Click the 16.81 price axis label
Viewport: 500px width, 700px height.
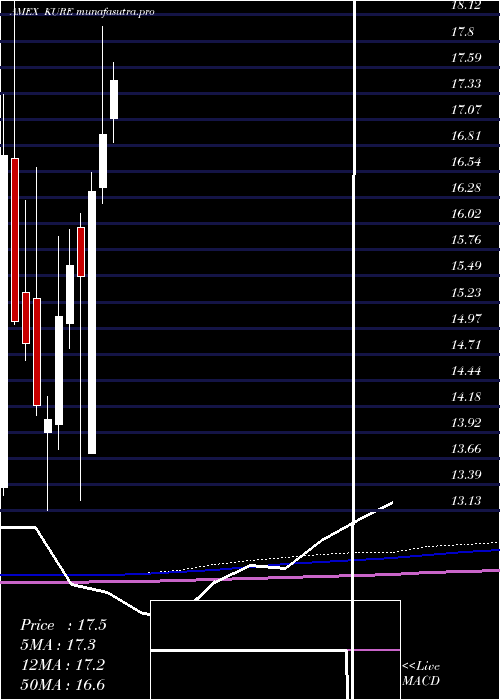click(466, 136)
